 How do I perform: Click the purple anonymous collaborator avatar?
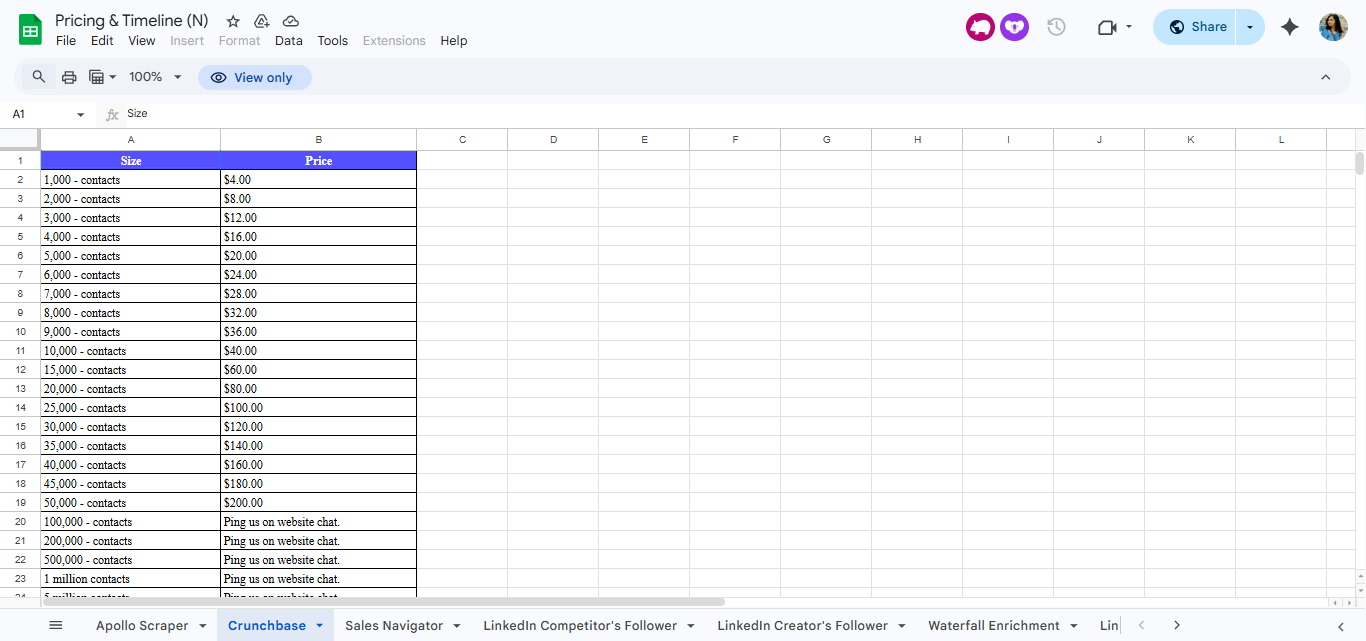1014,27
